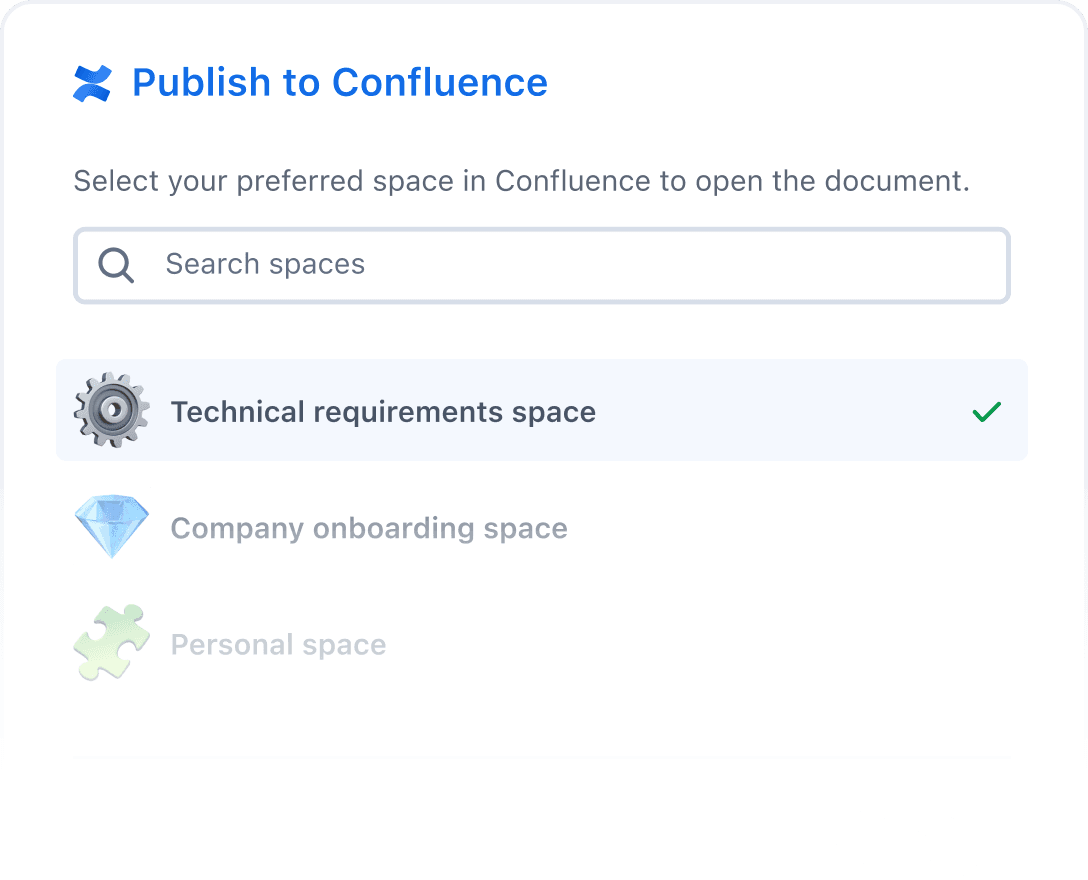Click the magnifying glass search icon
The height and width of the screenshot is (880, 1088).
click(116, 265)
